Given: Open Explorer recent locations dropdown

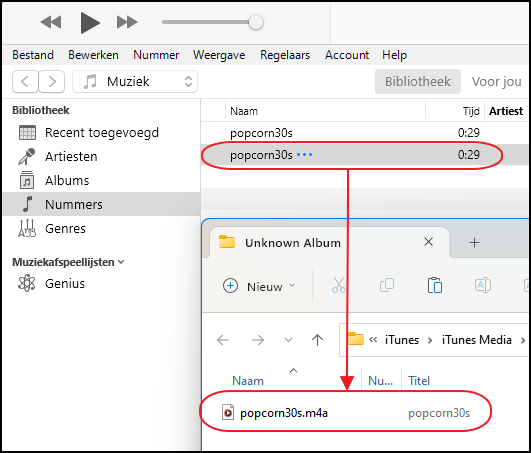Looking at the screenshot, I should (x=288, y=340).
